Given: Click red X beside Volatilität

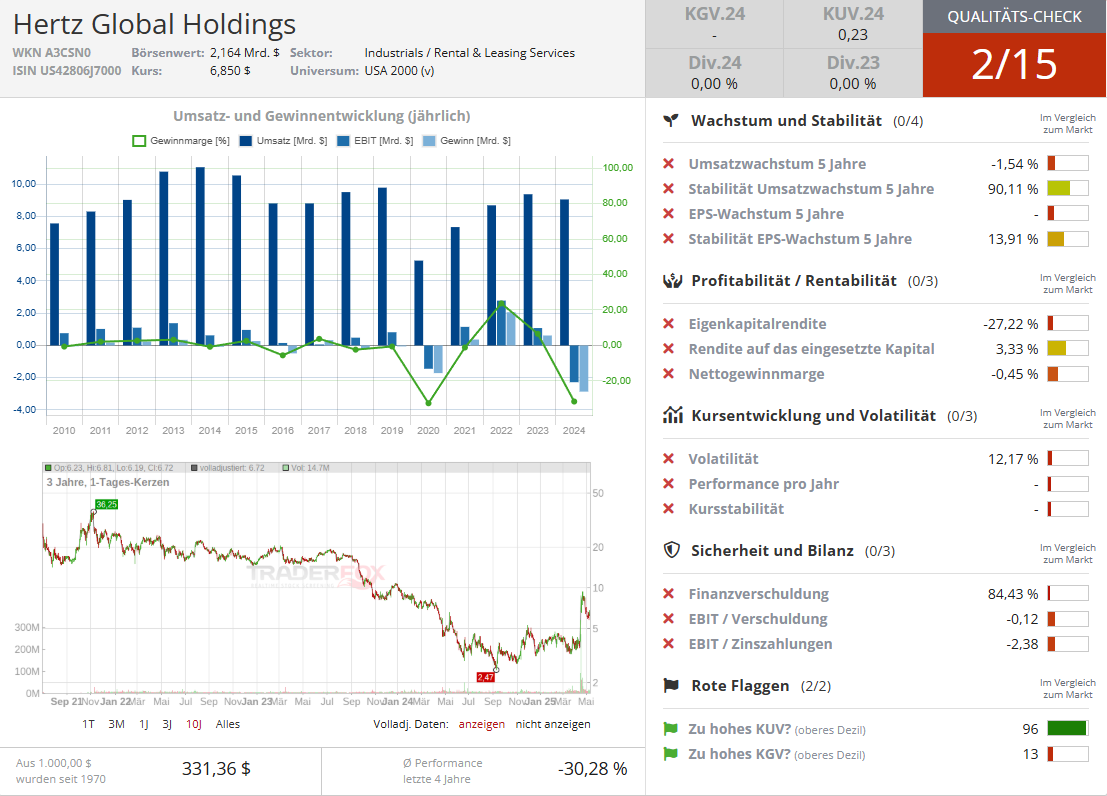Looking at the screenshot, I should point(669,458).
